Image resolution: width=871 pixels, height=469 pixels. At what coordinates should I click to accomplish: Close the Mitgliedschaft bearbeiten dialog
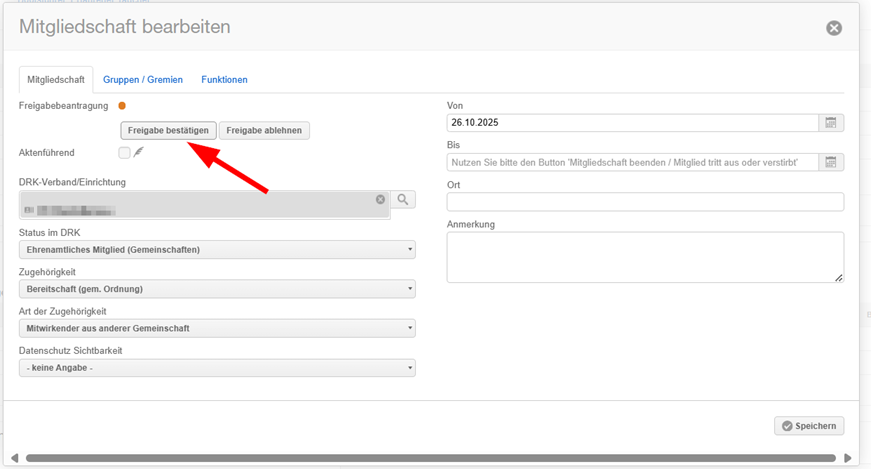click(833, 28)
